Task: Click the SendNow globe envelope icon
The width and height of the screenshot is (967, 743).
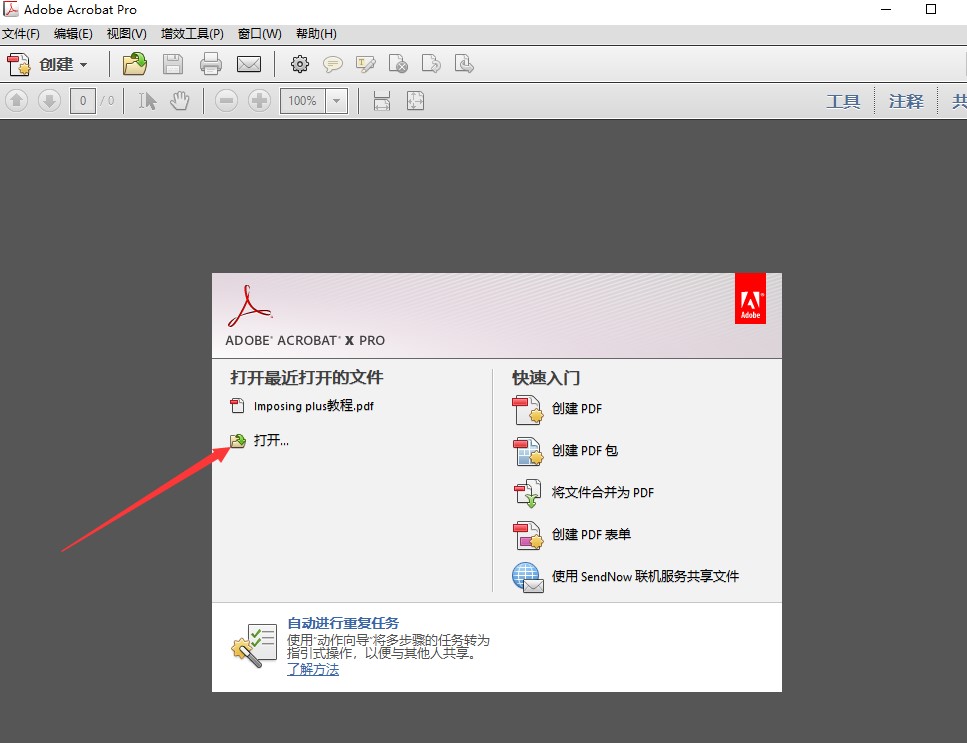Action: (x=528, y=577)
